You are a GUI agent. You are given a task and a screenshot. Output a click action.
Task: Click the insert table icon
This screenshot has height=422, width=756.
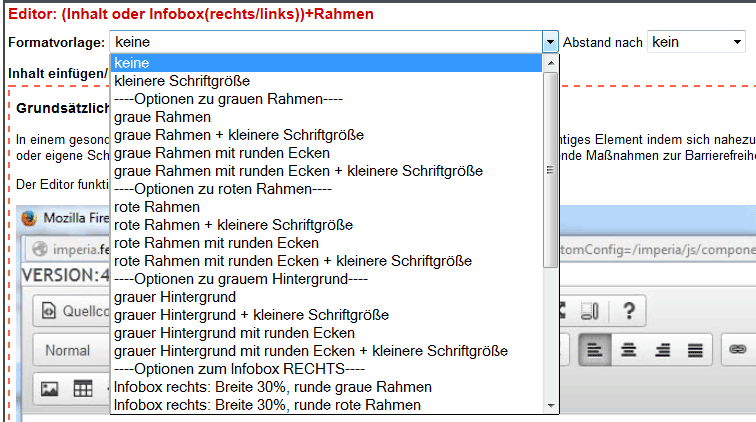(82, 389)
